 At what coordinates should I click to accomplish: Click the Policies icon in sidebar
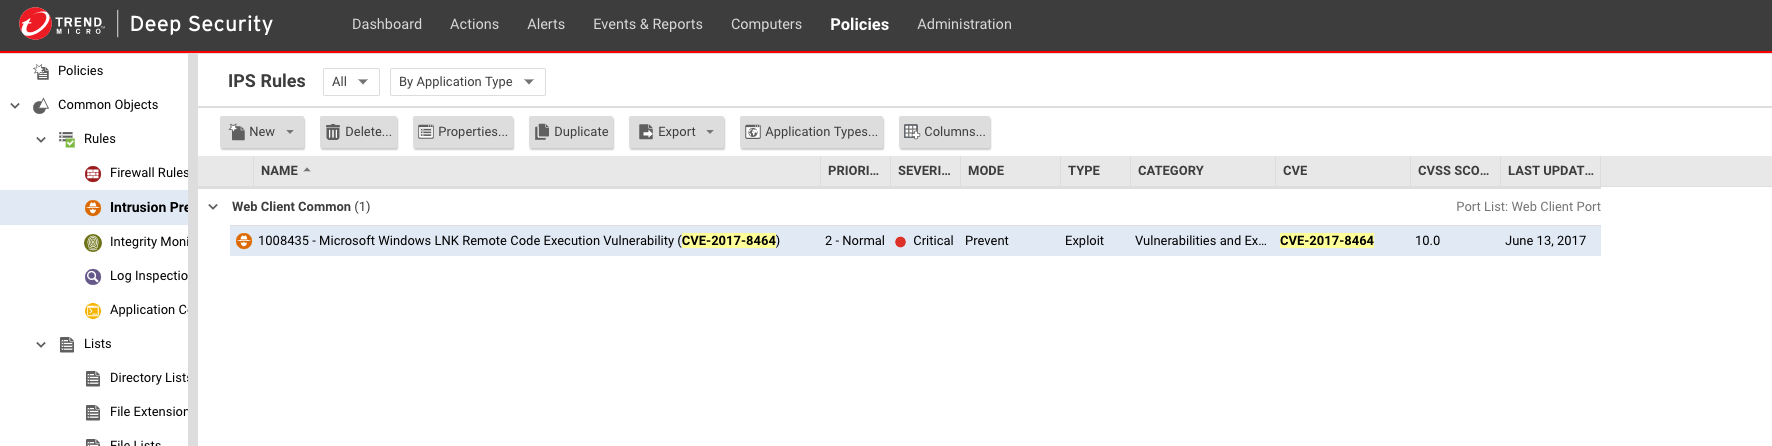tap(41, 71)
